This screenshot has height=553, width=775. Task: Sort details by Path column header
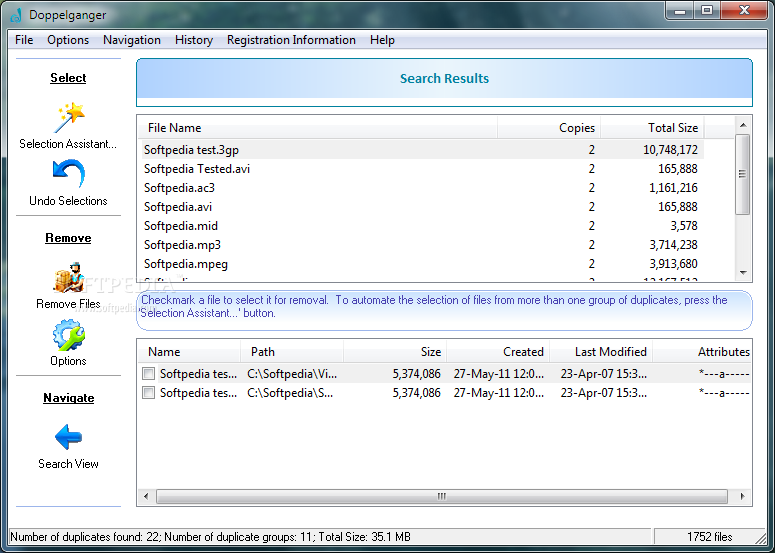coord(292,352)
